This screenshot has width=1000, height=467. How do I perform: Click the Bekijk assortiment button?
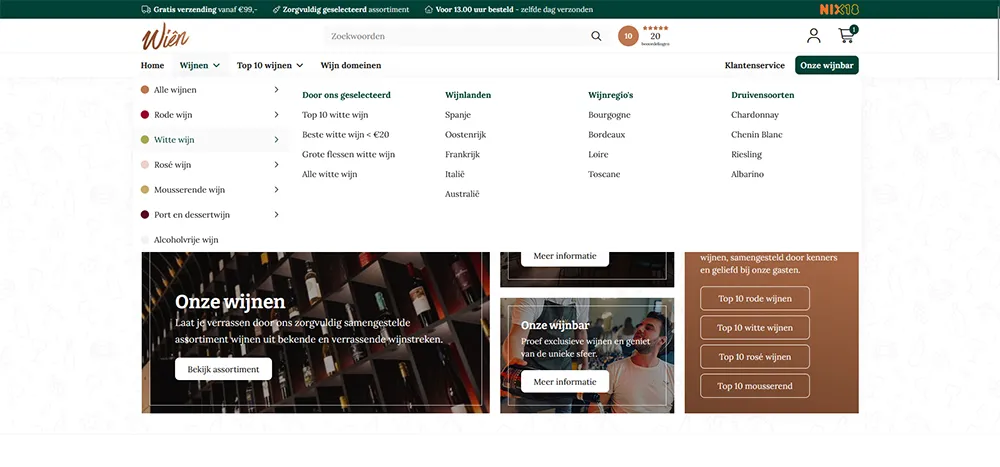click(x=223, y=369)
